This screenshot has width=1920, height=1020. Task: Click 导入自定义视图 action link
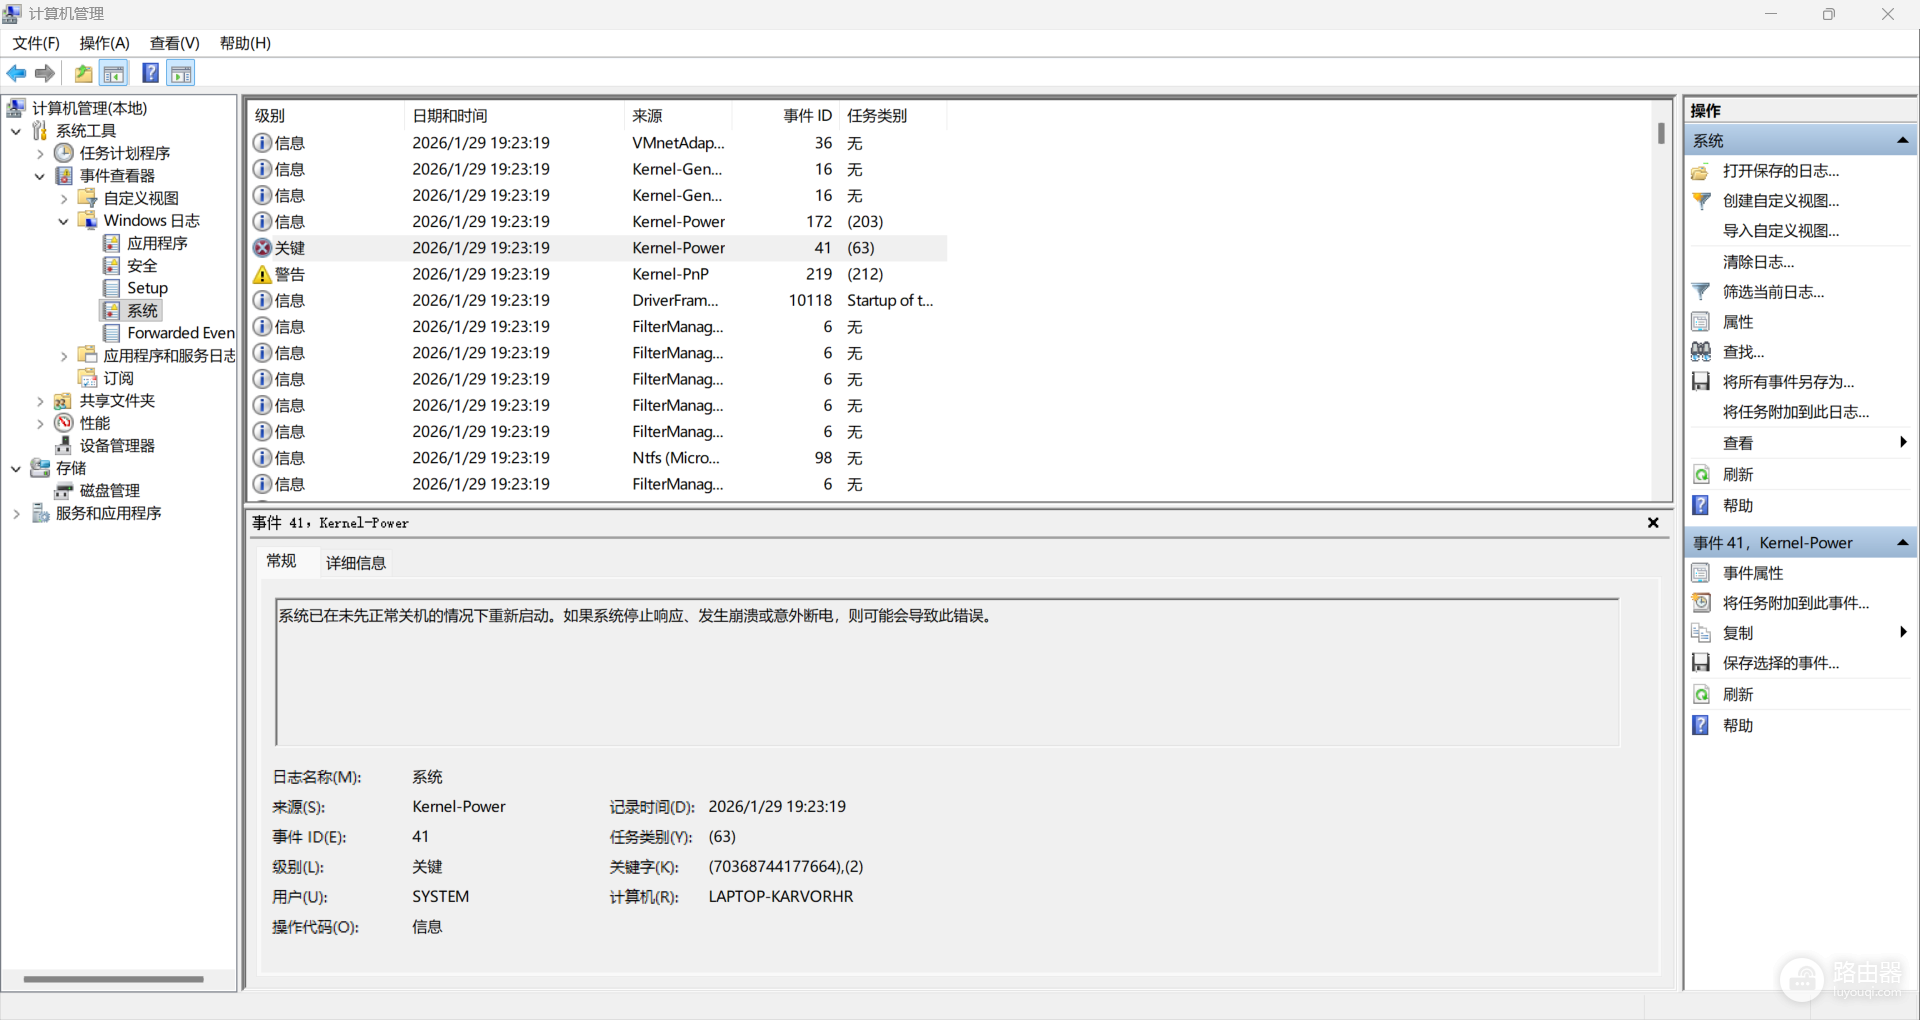1781,231
